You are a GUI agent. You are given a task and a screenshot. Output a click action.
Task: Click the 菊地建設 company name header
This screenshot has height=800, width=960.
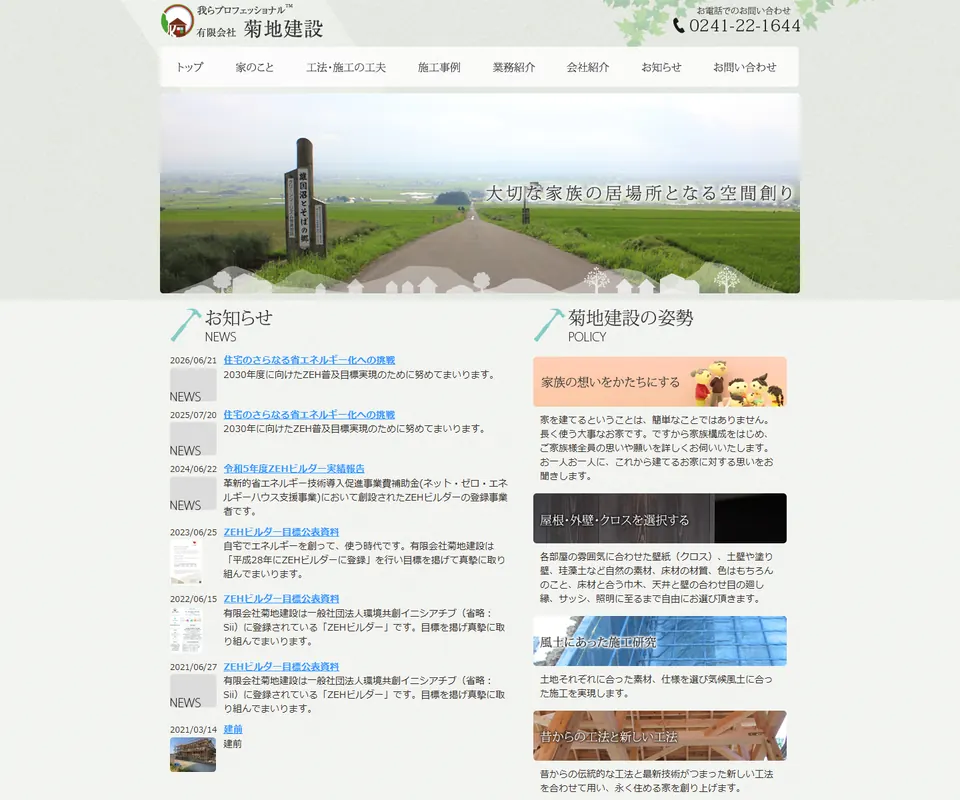click(283, 29)
